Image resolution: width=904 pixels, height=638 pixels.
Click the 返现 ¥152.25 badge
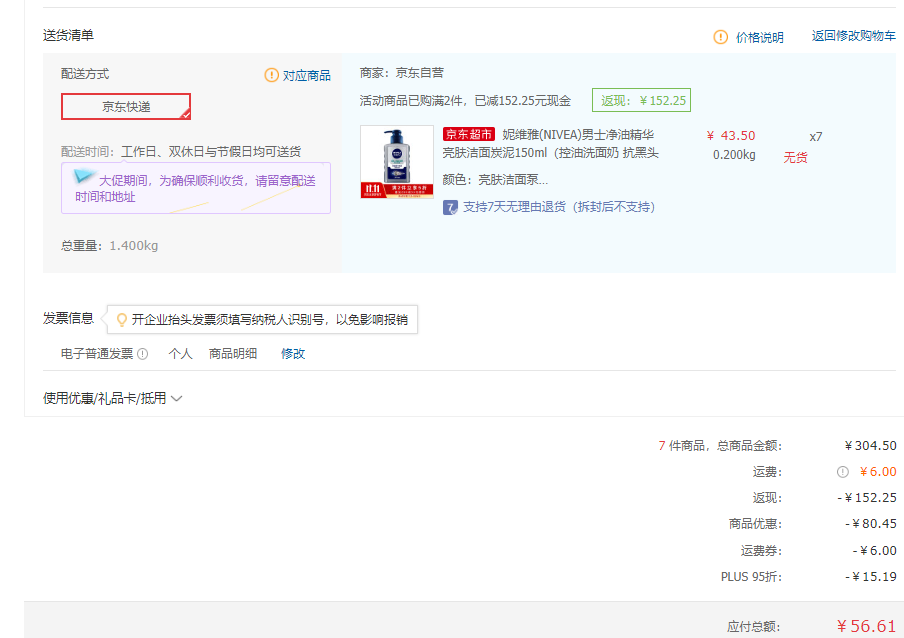click(x=641, y=100)
